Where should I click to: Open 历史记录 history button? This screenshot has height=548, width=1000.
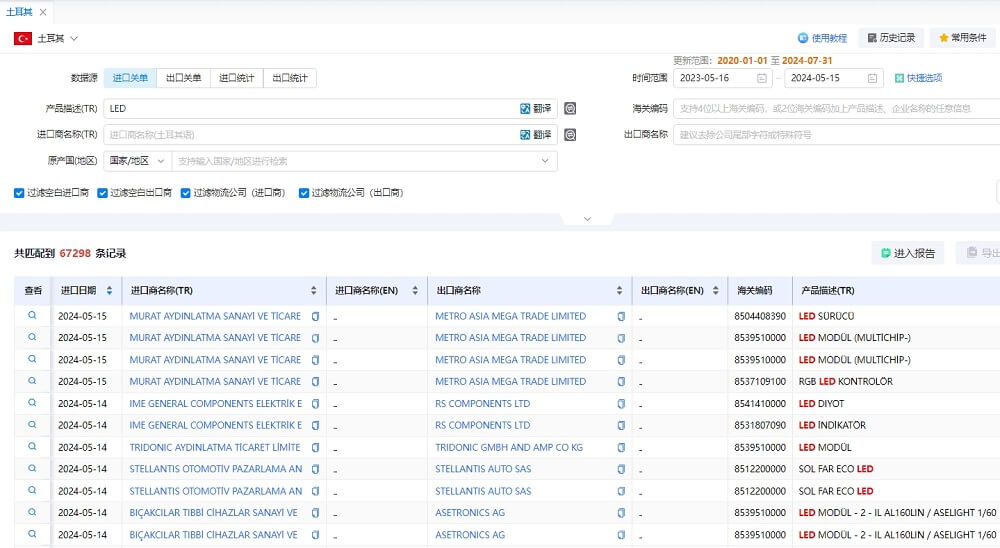click(891, 38)
